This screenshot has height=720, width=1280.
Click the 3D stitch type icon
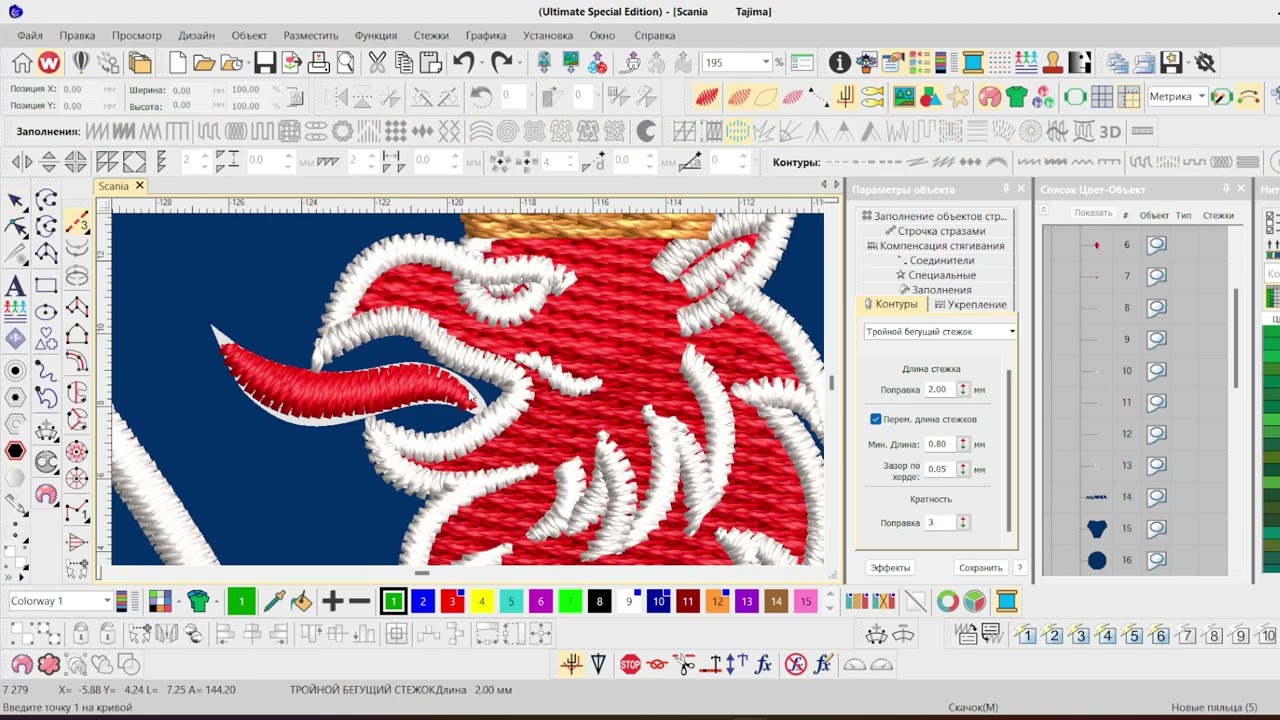1110,131
